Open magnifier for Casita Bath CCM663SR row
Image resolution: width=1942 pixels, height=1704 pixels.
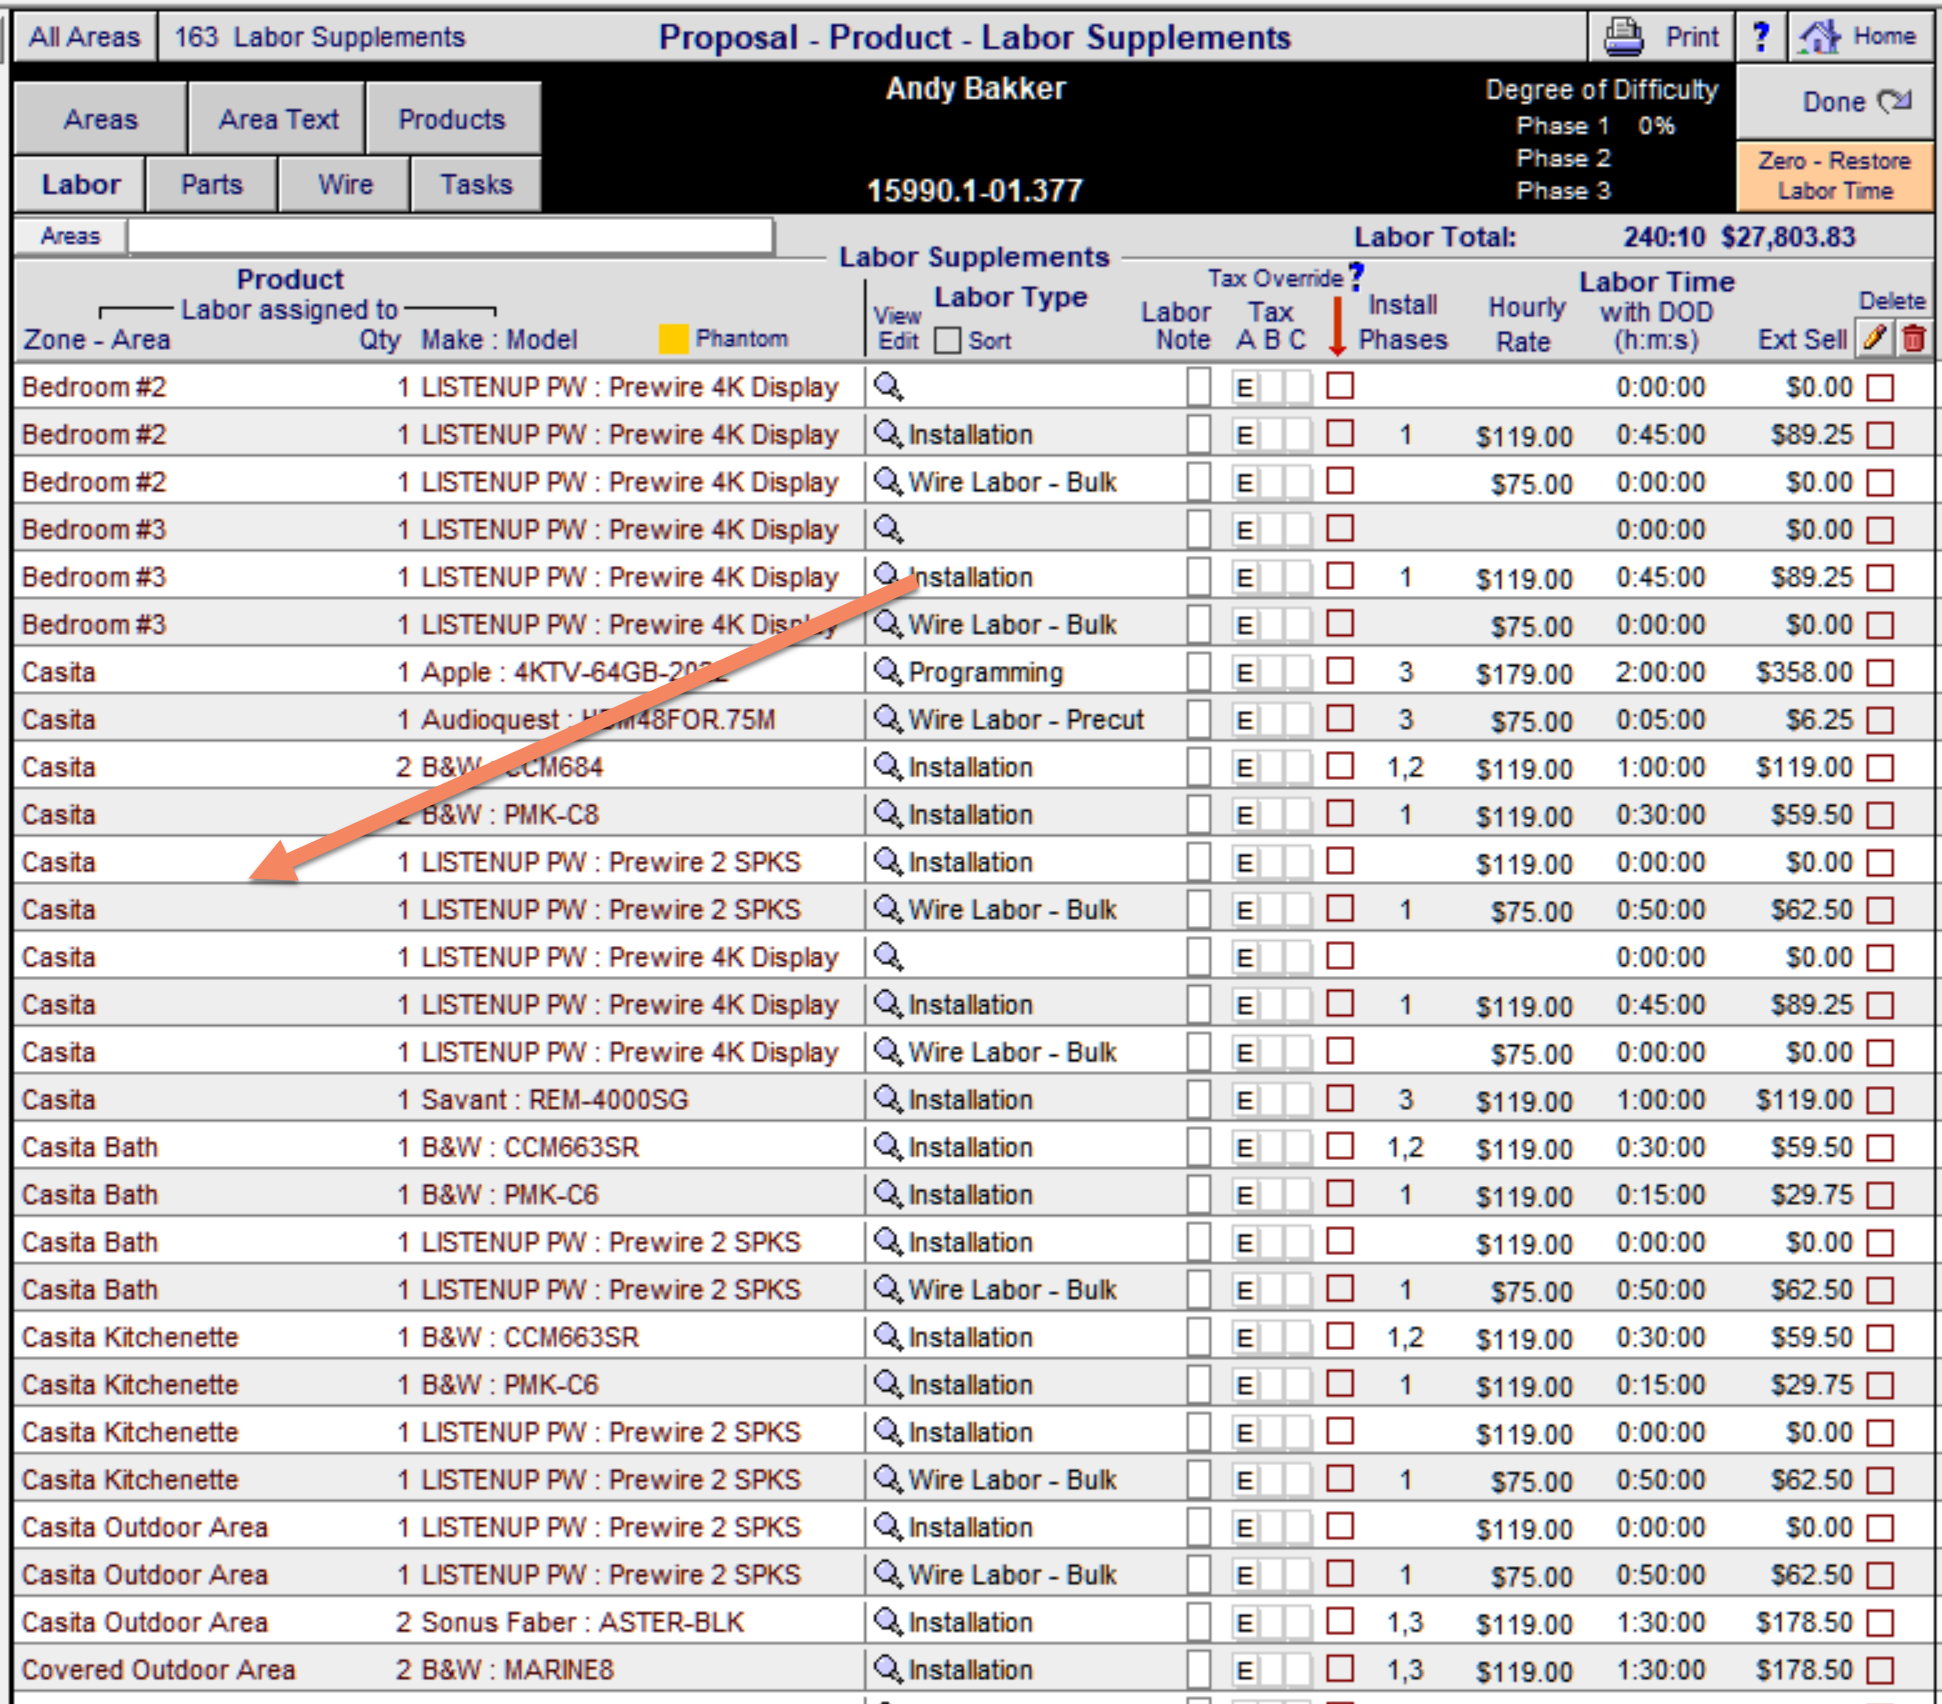(888, 1146)
